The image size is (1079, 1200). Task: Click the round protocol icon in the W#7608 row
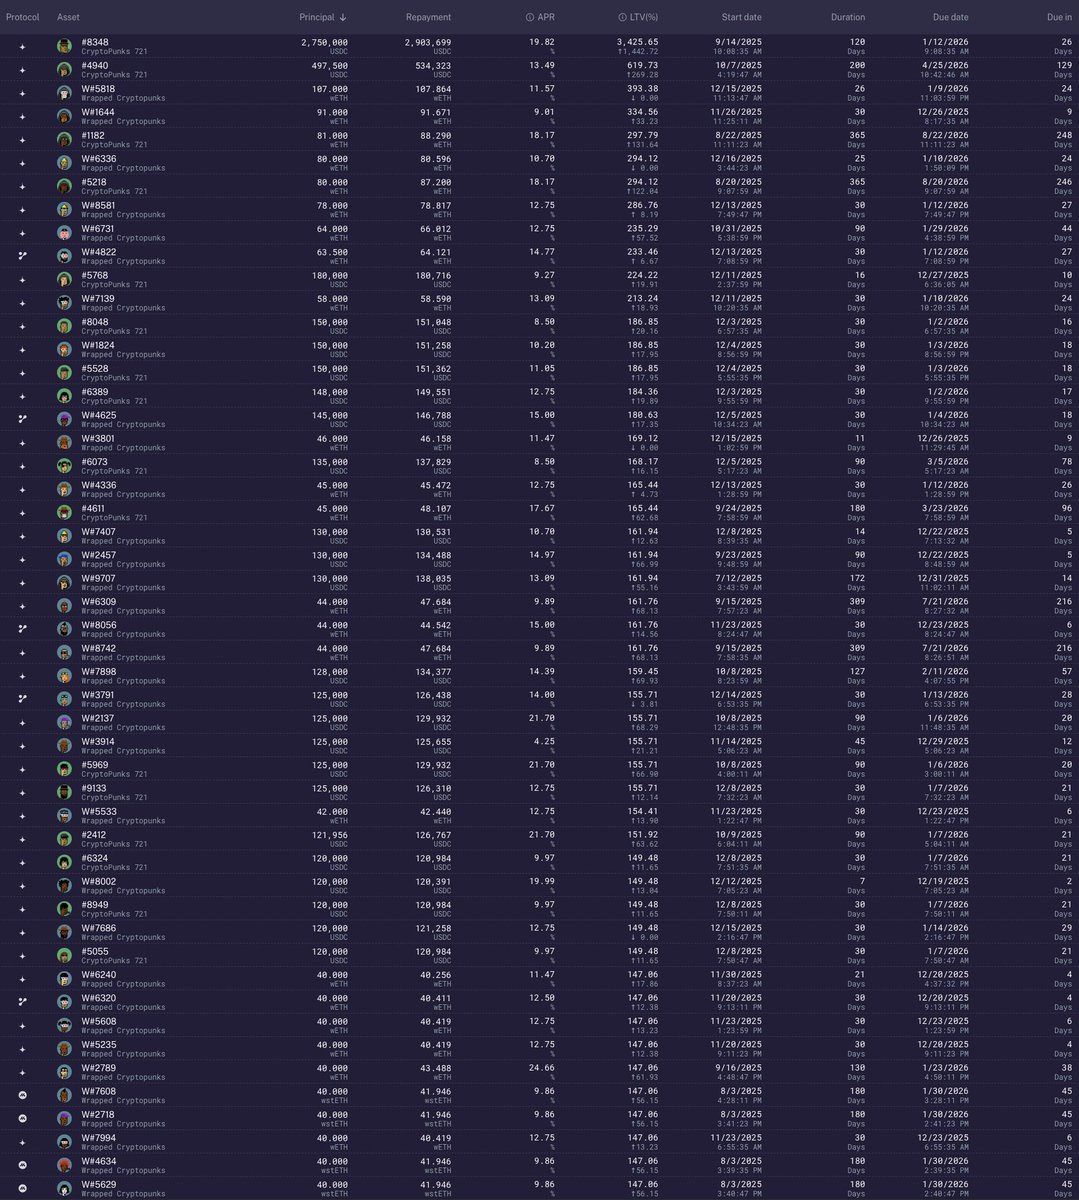click(x=23, y=1095)
